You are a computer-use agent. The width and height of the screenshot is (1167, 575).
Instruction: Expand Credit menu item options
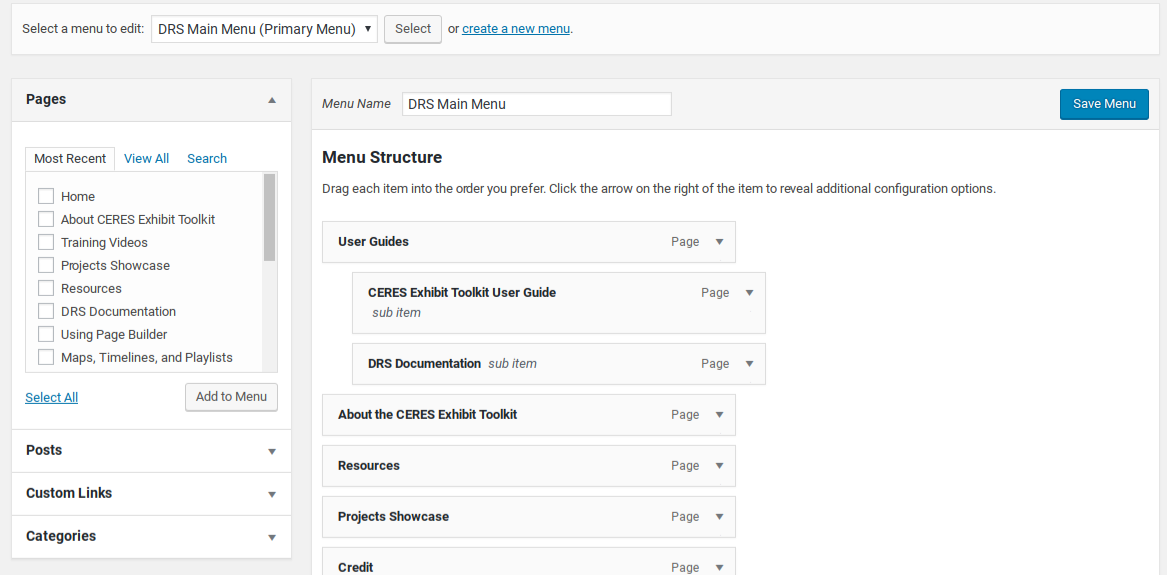(719, 568)
